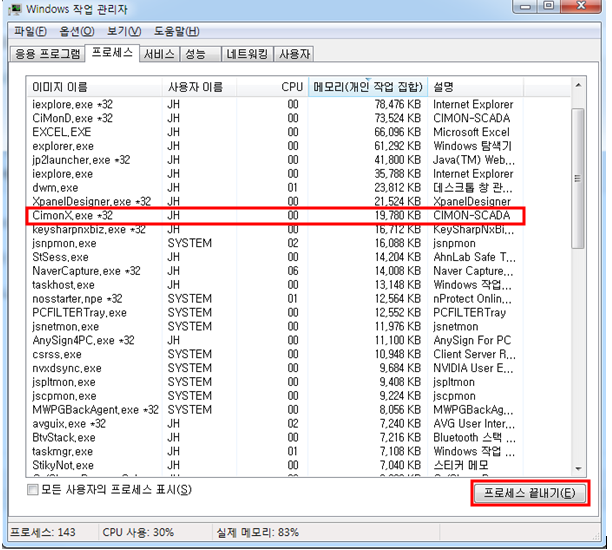This screenshot has width=612, height=550.
Task: Select the iexplore.exe *32 process row
Action: tap(275, 105)
